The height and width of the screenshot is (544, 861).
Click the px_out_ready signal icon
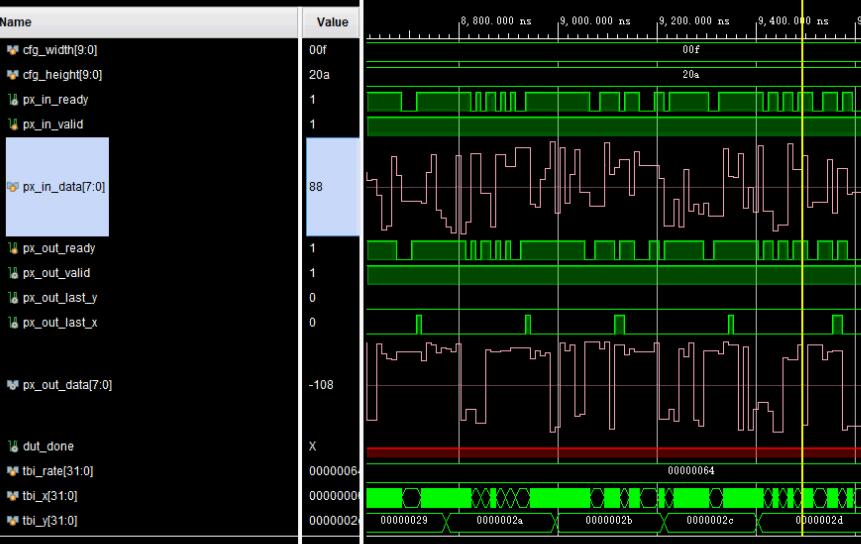pos(13,248)
